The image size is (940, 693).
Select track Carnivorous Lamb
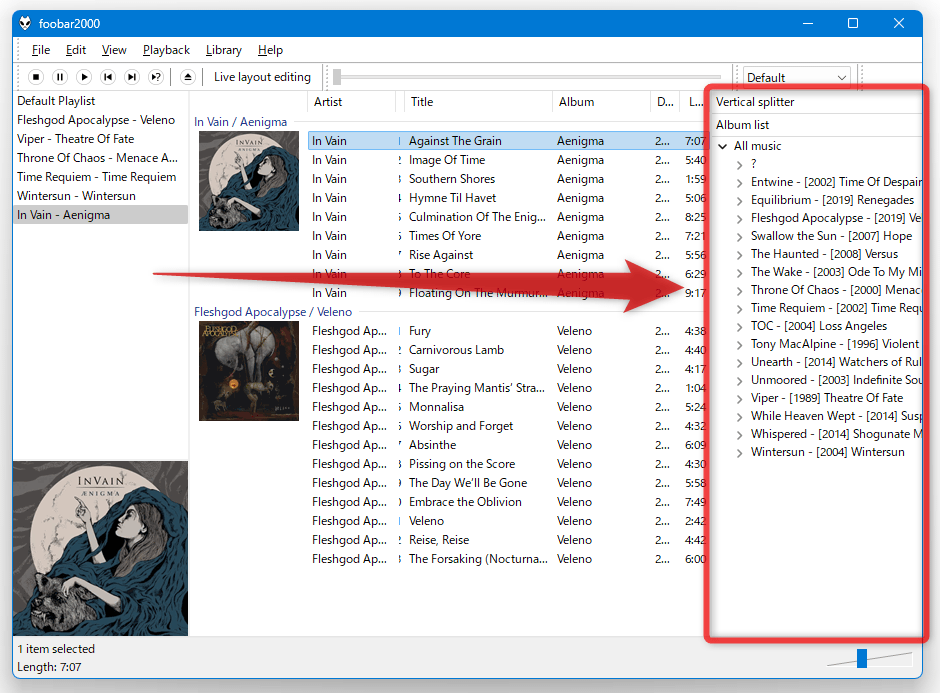(x=507, y=350)
